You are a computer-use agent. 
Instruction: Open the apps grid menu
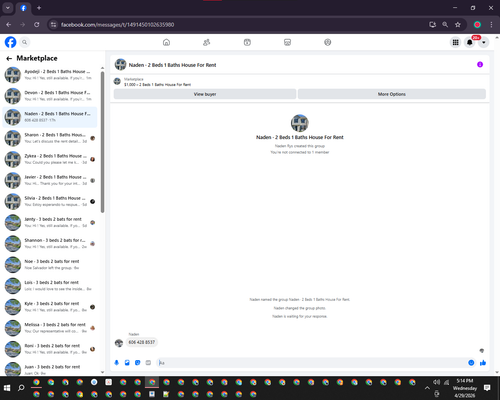[455, 42]
